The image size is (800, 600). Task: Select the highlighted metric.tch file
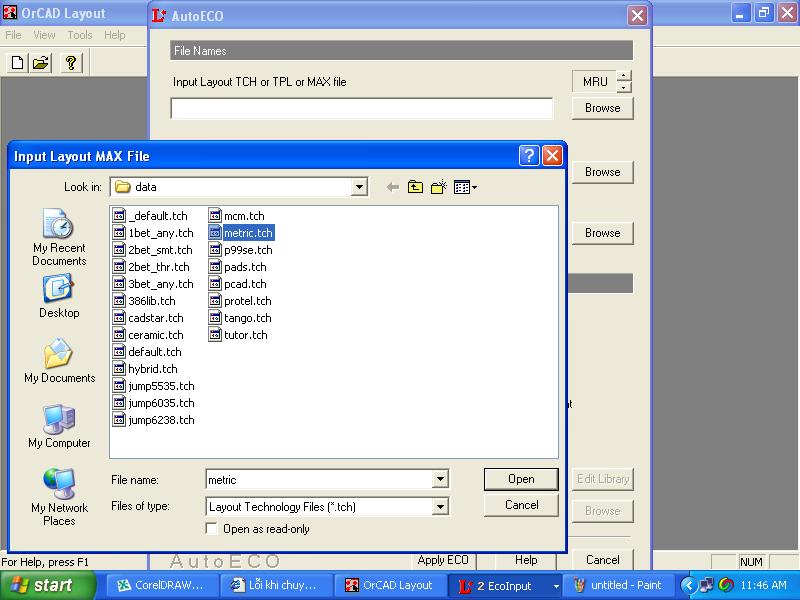pyautogui.click(x=241, y=233)
